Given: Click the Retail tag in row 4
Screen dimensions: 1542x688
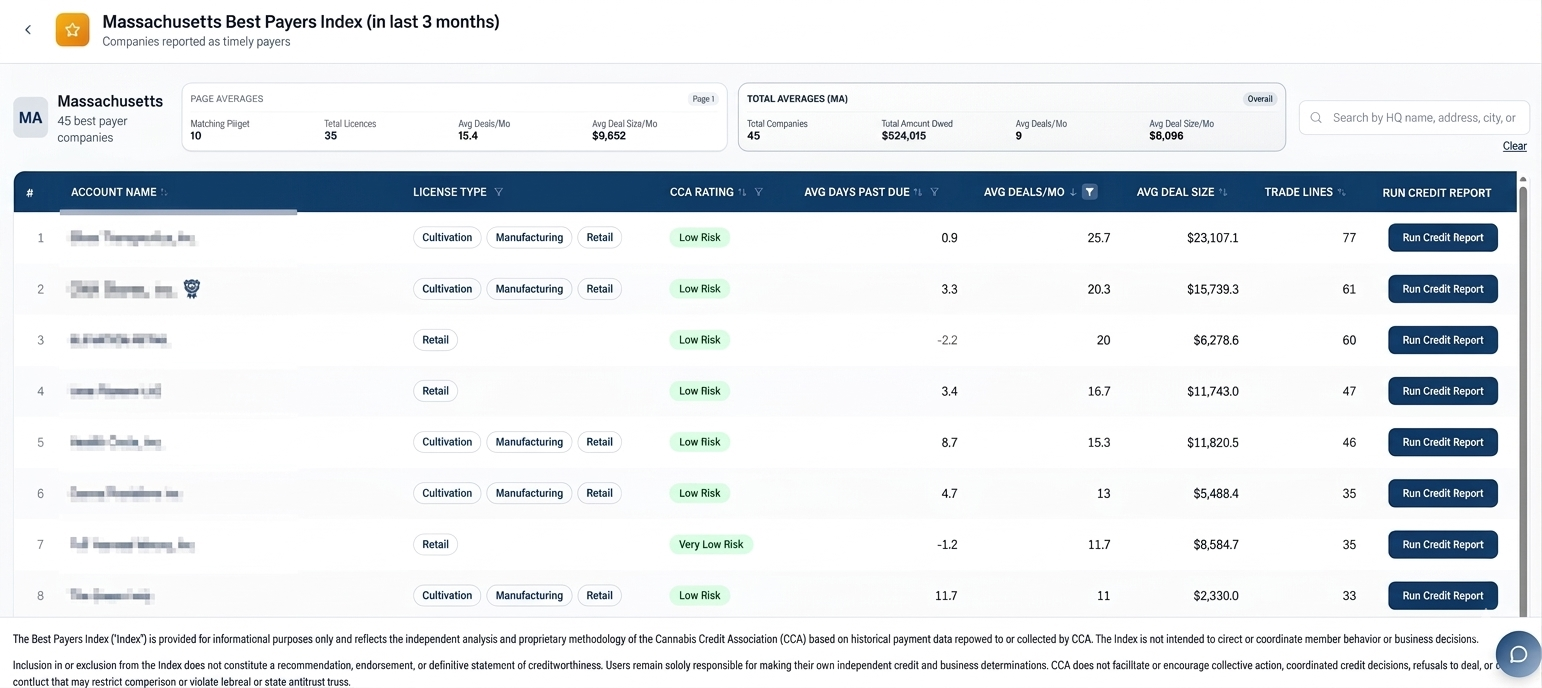Looking at the screenshot, I should [435, 391].
